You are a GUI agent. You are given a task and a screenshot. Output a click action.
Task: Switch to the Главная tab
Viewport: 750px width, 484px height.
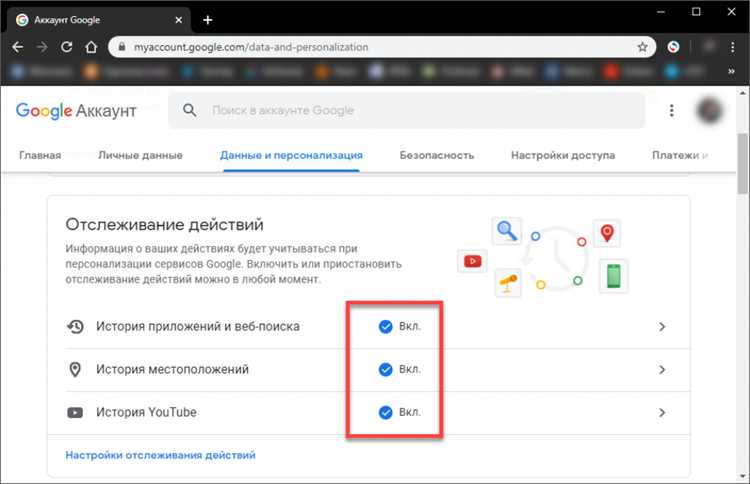40,155
